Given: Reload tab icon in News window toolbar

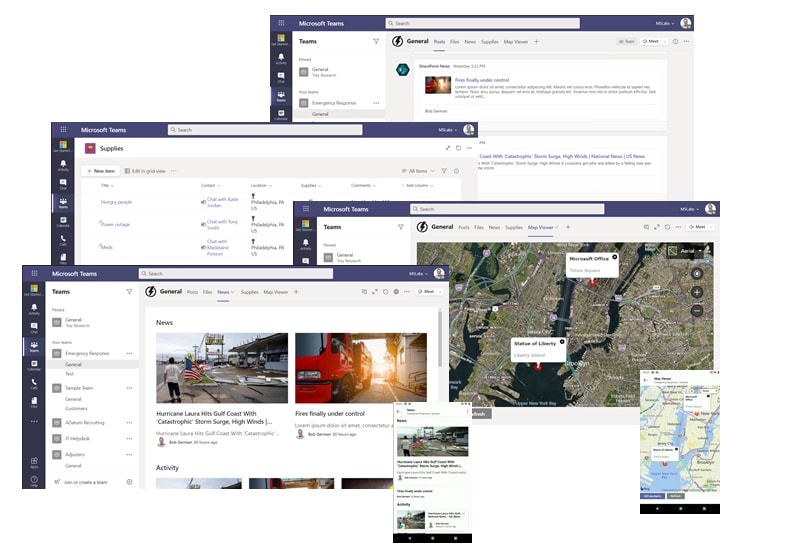Looking at the screenshot, I should pyautogui.click(x=386, y=291).
